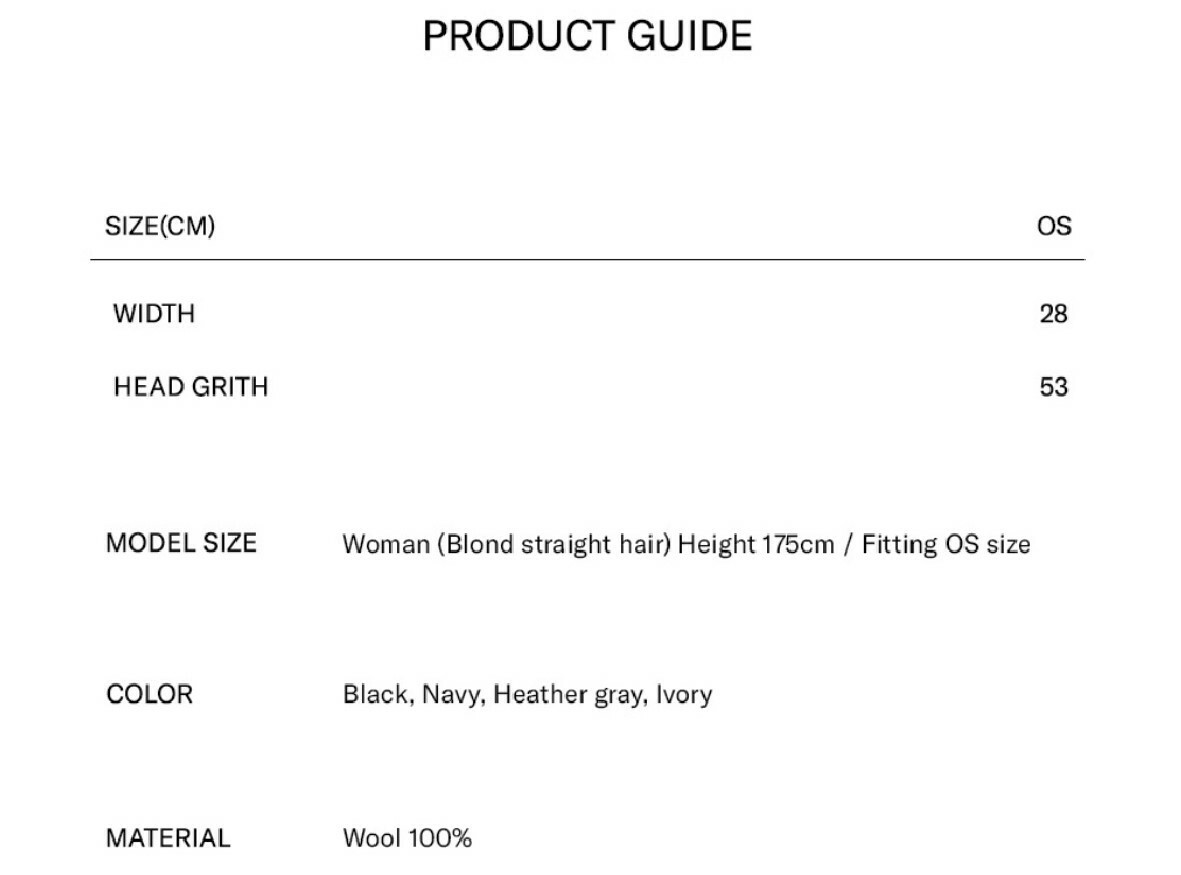Image resolution: width=1181 pixels, height=875 pixels.
Task: Click the "Fitting OS size" text
Action: [946, 545]
